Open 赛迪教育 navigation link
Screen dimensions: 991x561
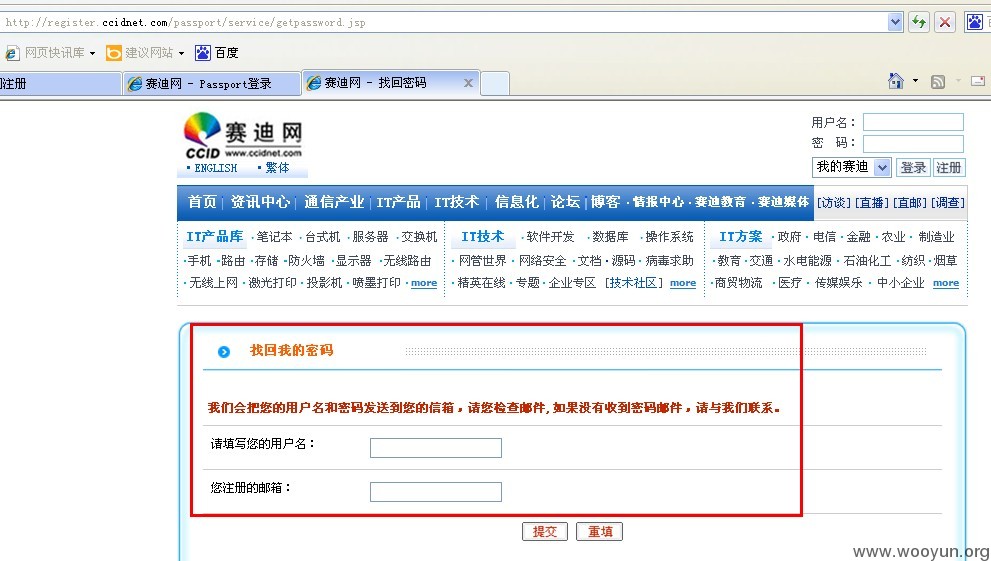[720, 202]
